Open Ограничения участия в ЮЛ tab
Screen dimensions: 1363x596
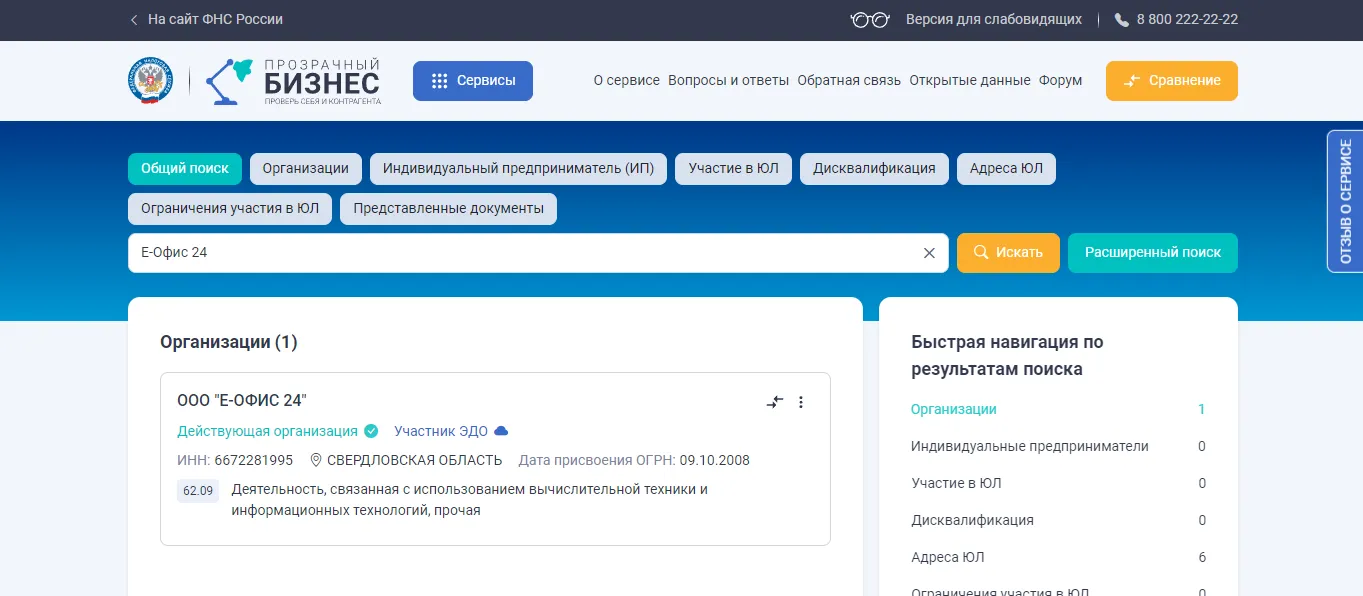230,209
